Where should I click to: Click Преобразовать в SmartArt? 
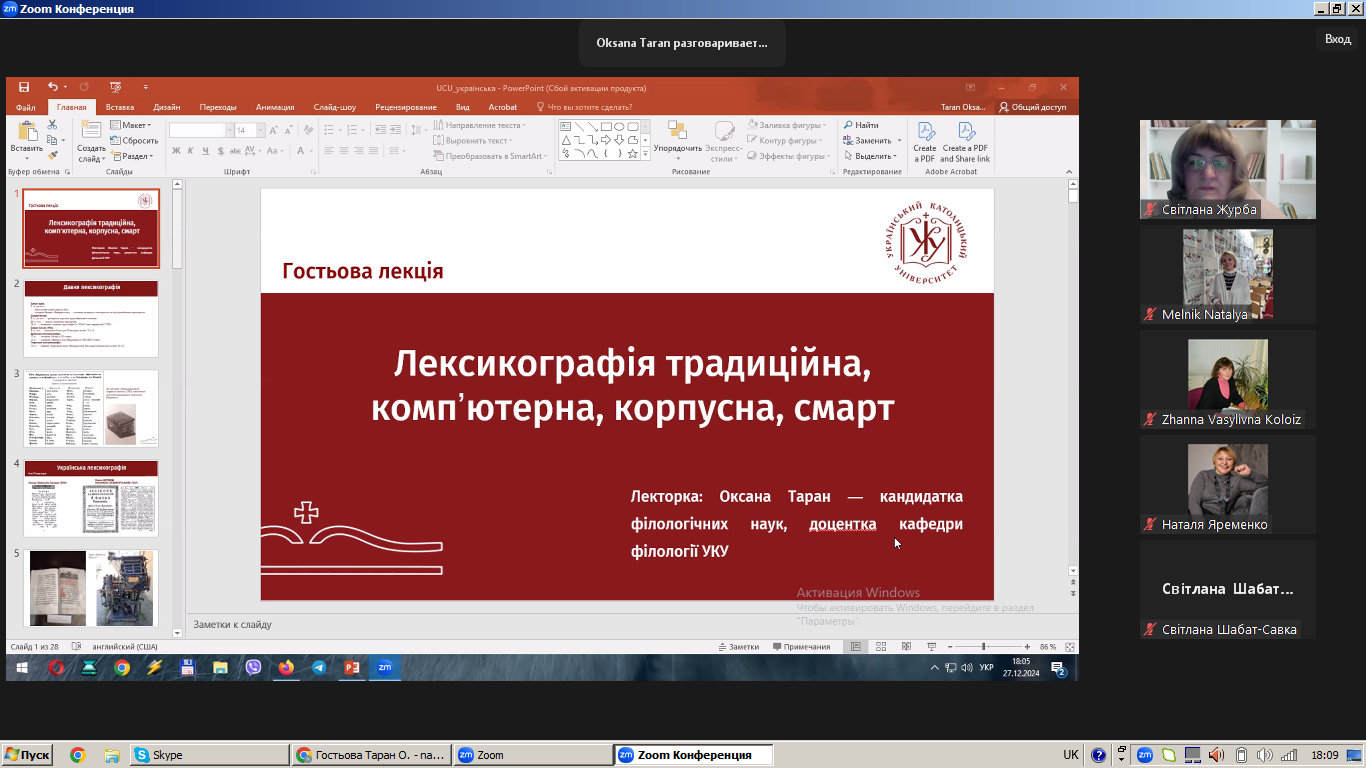pyautogui.click(x=490, y=156)
